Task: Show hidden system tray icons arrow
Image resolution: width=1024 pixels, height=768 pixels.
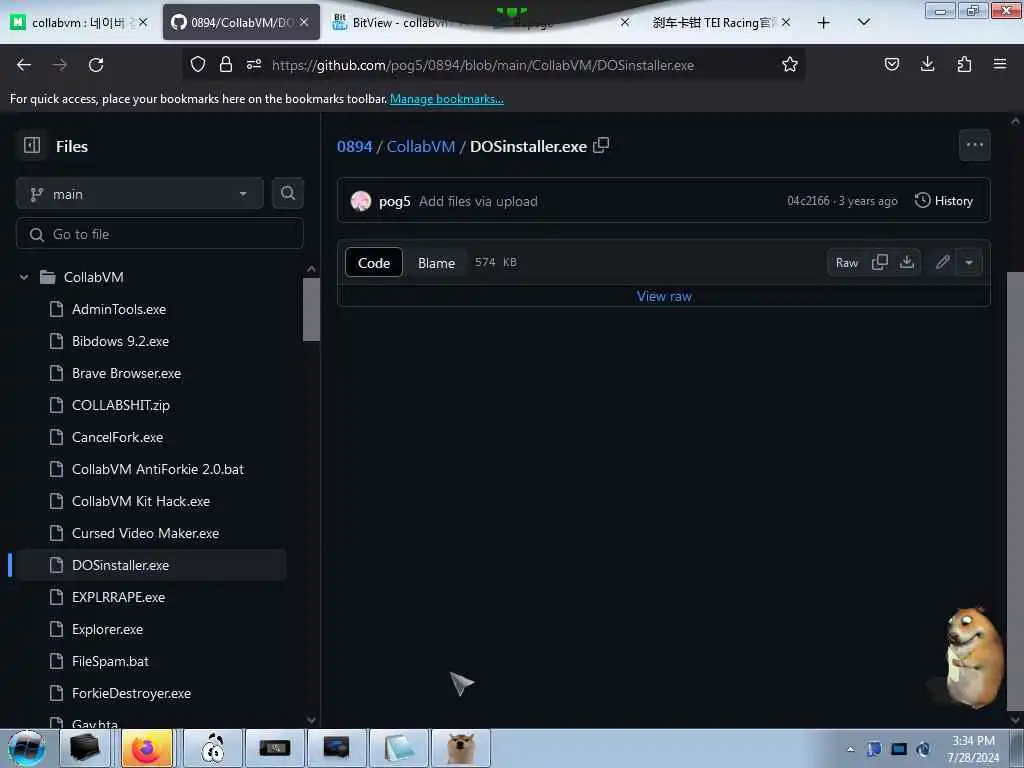Action: pos(850,750)
